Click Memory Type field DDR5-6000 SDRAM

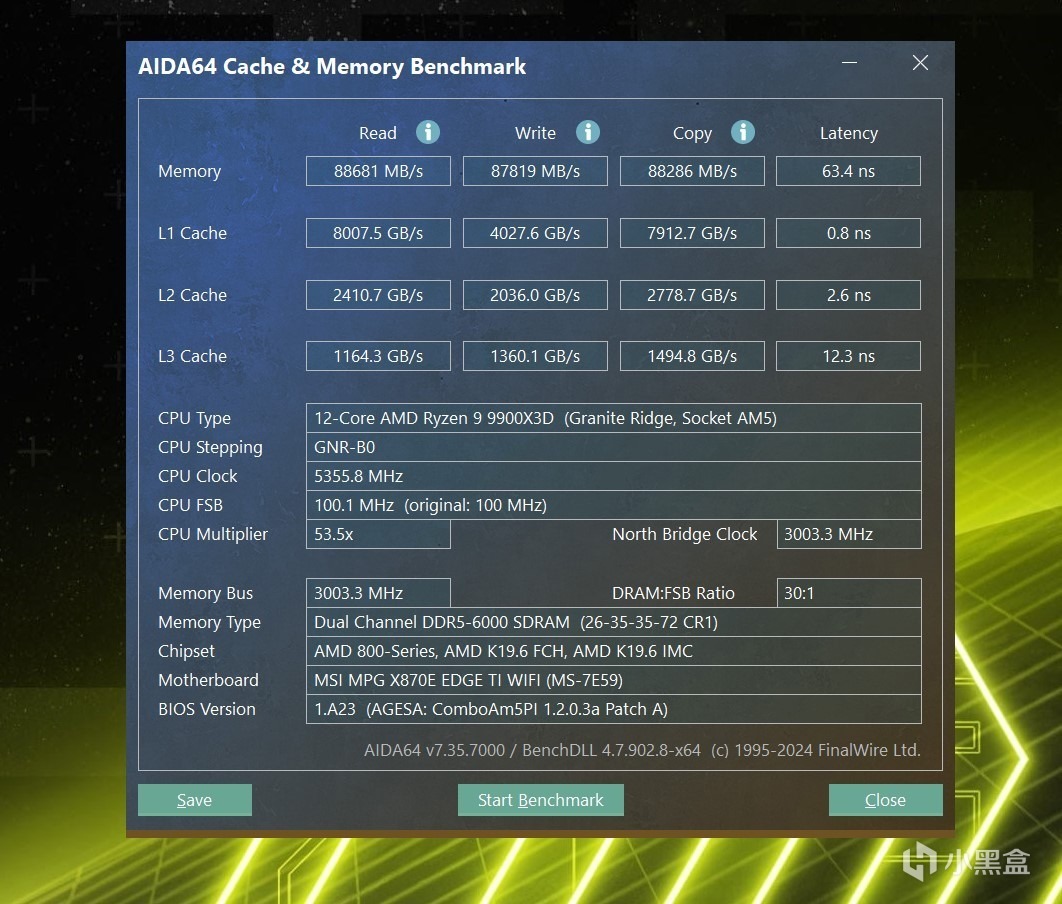coord(614,622)
